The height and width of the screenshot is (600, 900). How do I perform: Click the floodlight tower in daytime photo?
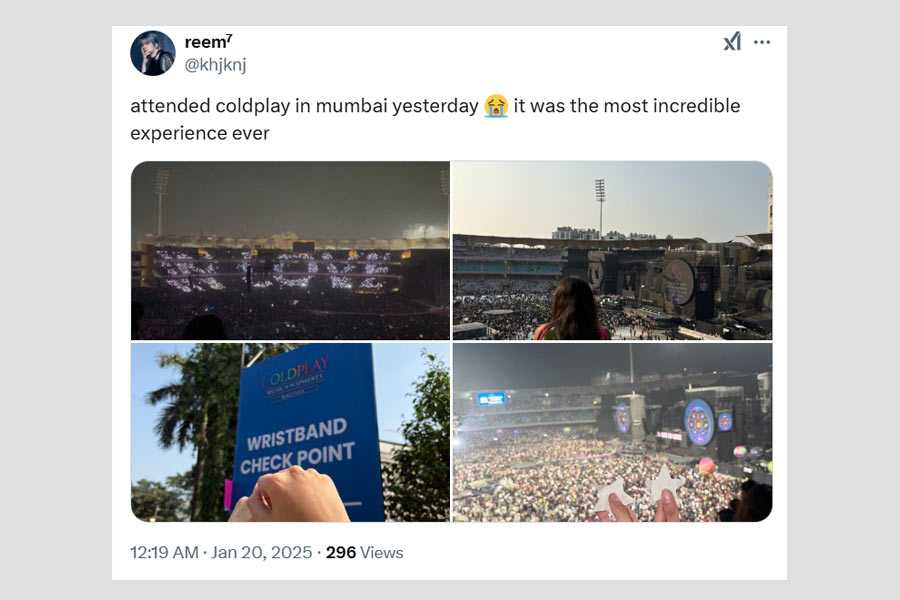coord(600,205)
